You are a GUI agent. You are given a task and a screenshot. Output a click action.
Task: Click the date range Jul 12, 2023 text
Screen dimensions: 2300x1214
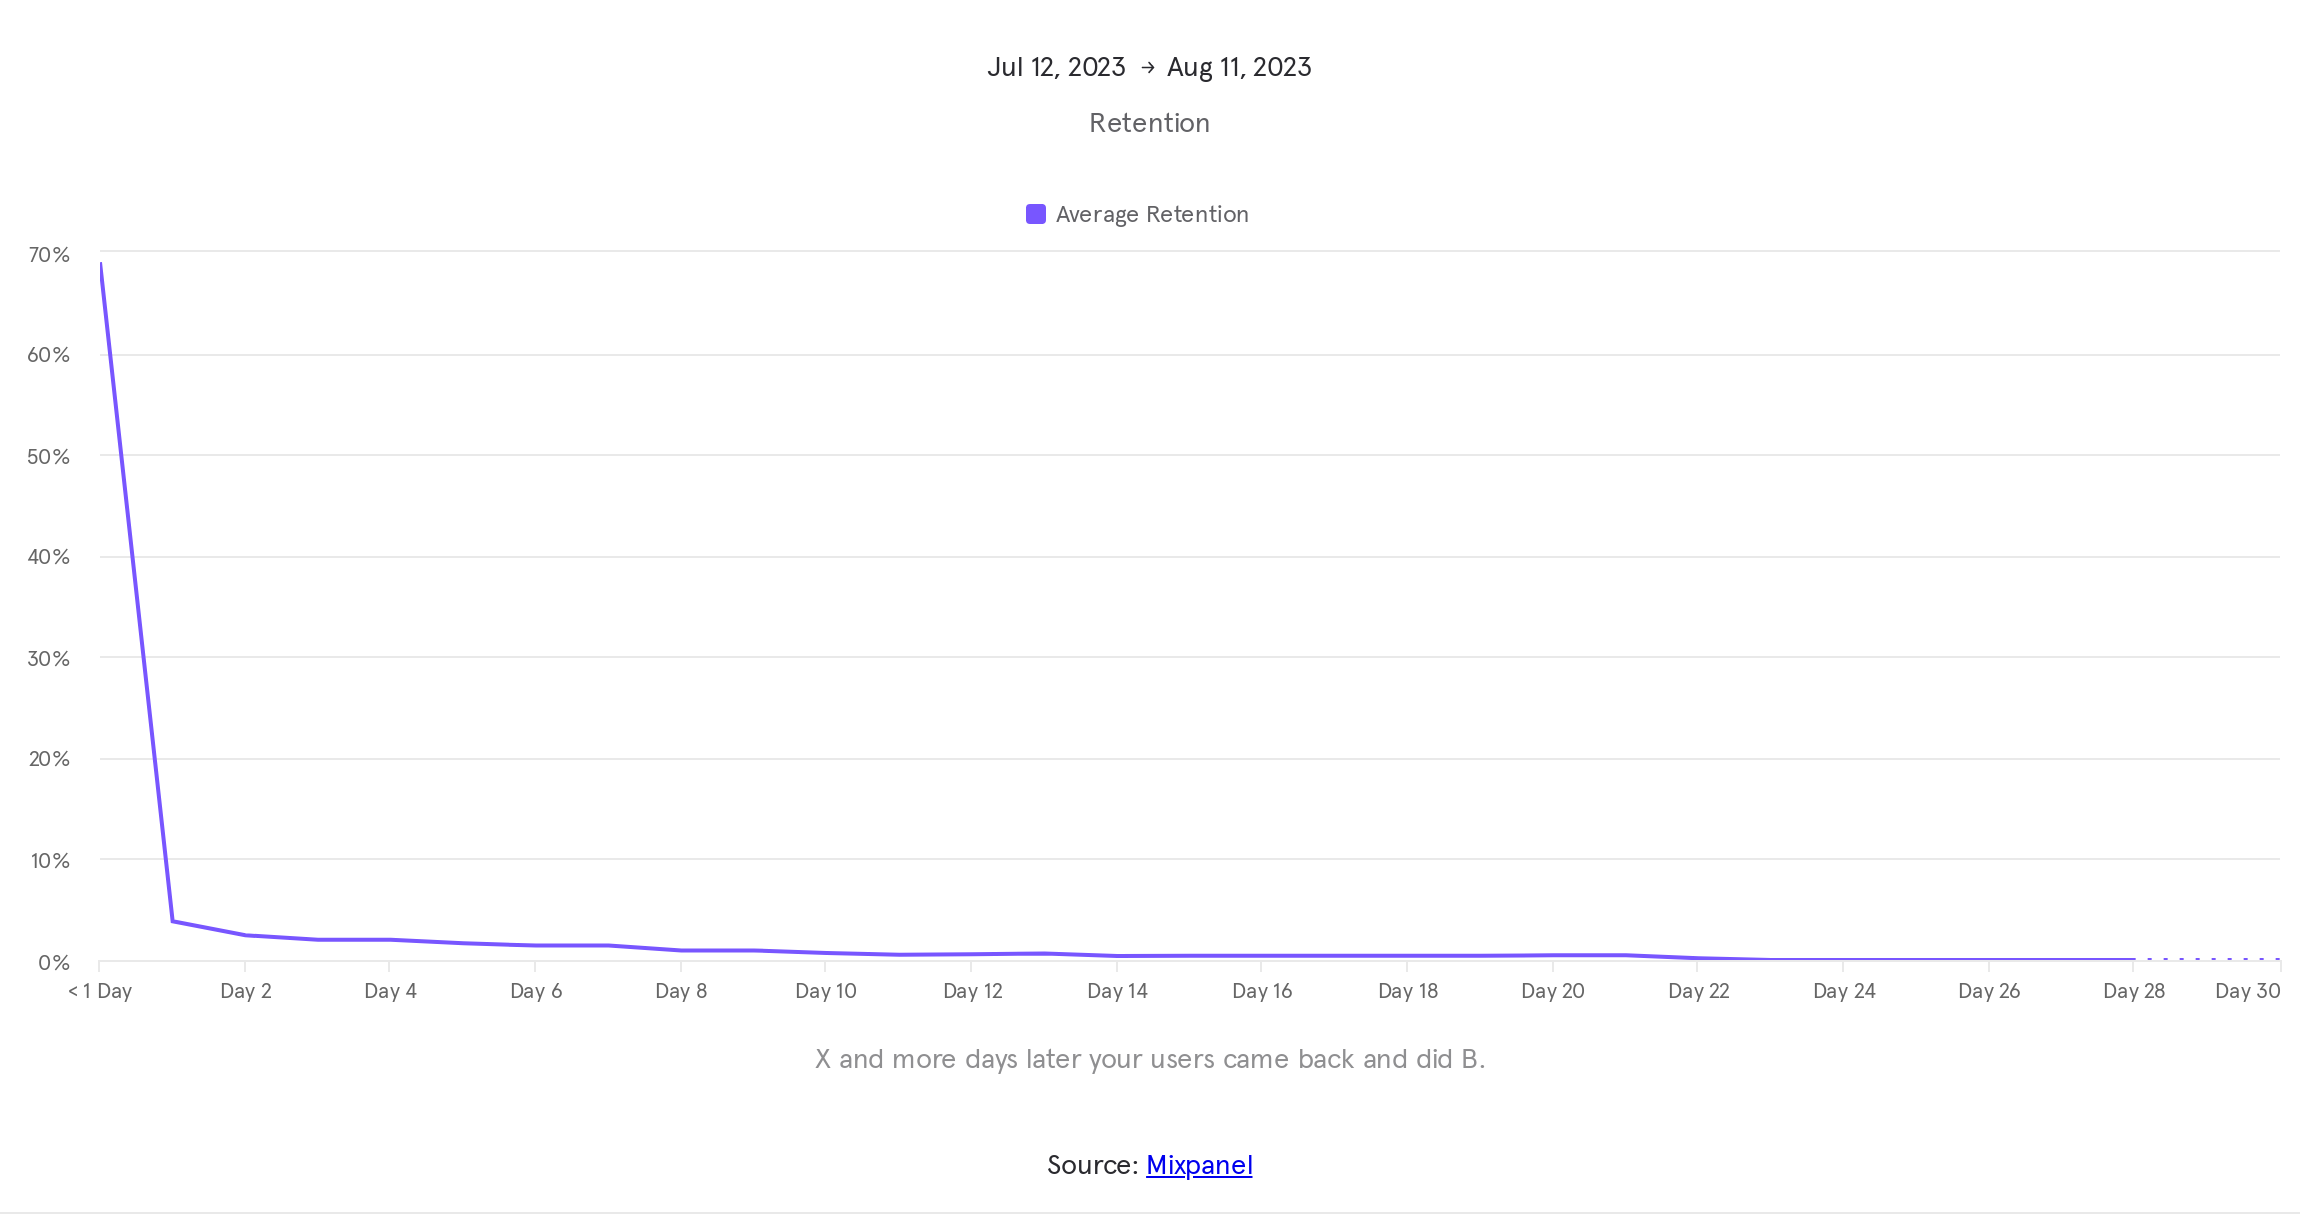(x=1056, y=67)
